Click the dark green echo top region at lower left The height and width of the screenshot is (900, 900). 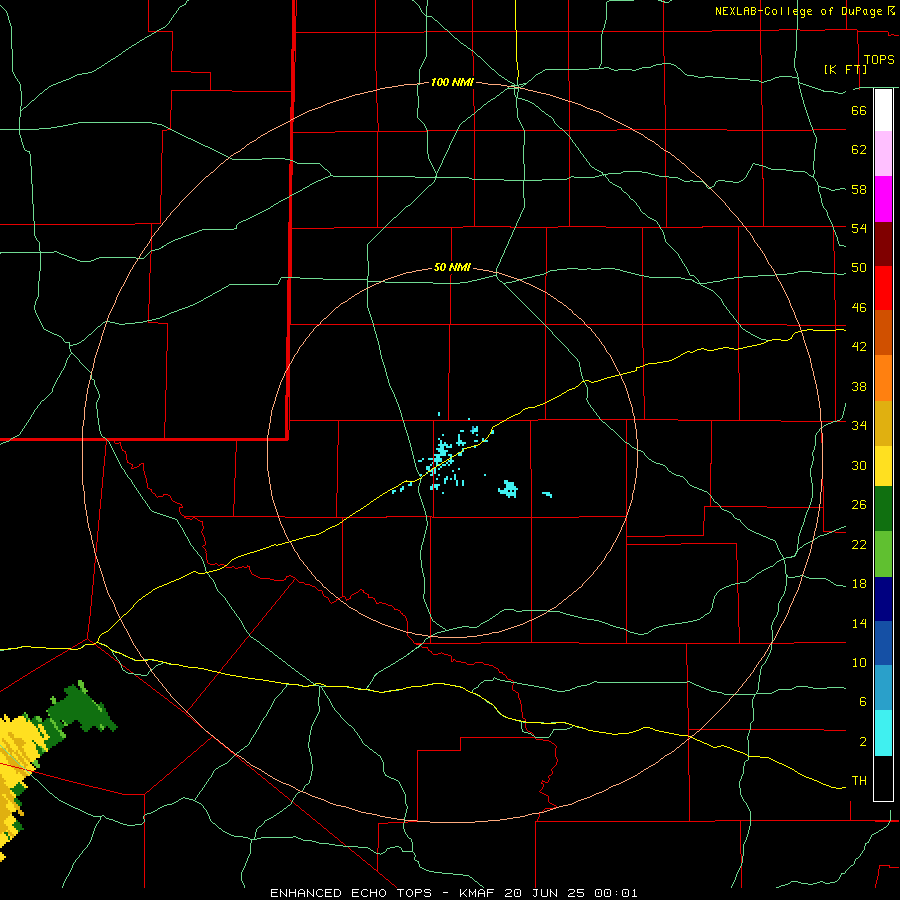80,709
